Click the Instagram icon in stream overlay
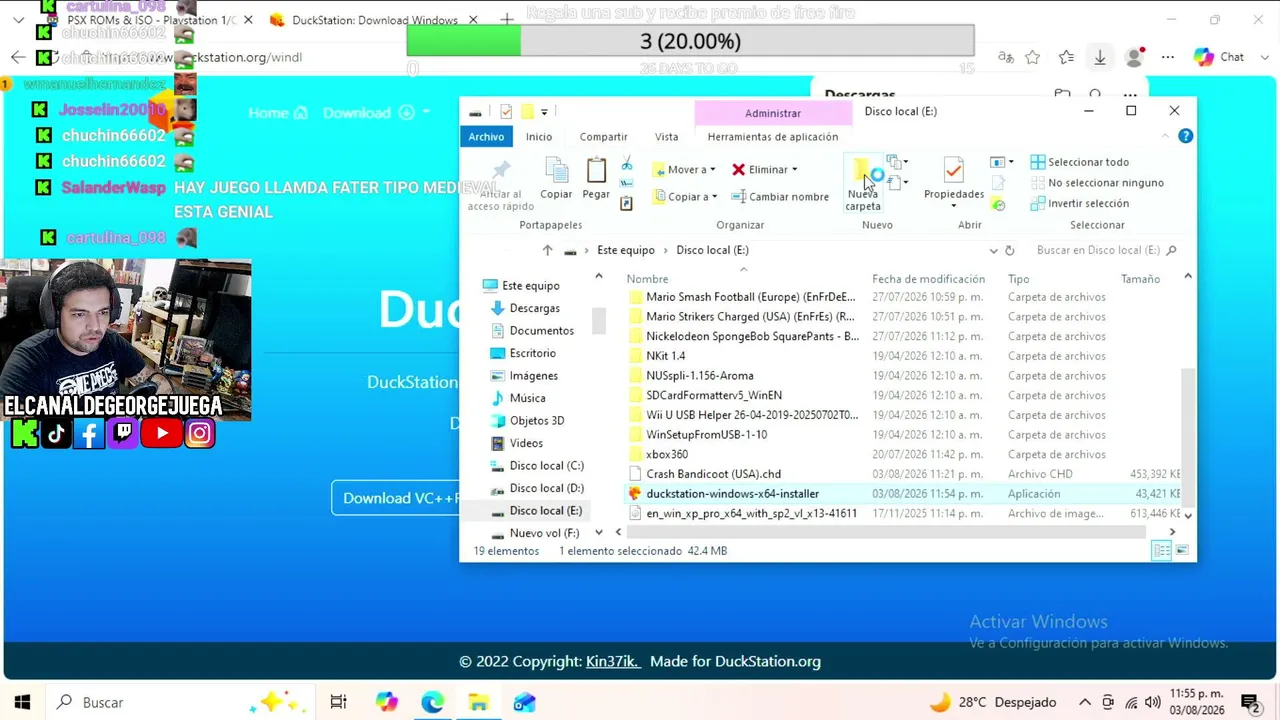The width and height of the screenshot is (1280, 720). click(199, 433)
